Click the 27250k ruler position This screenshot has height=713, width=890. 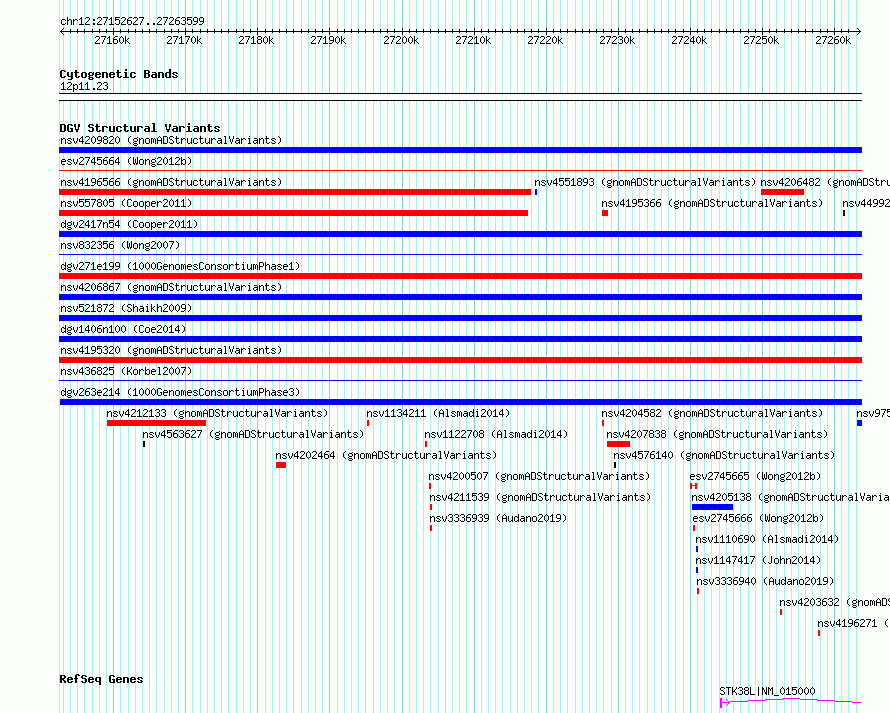click(761, 40)
